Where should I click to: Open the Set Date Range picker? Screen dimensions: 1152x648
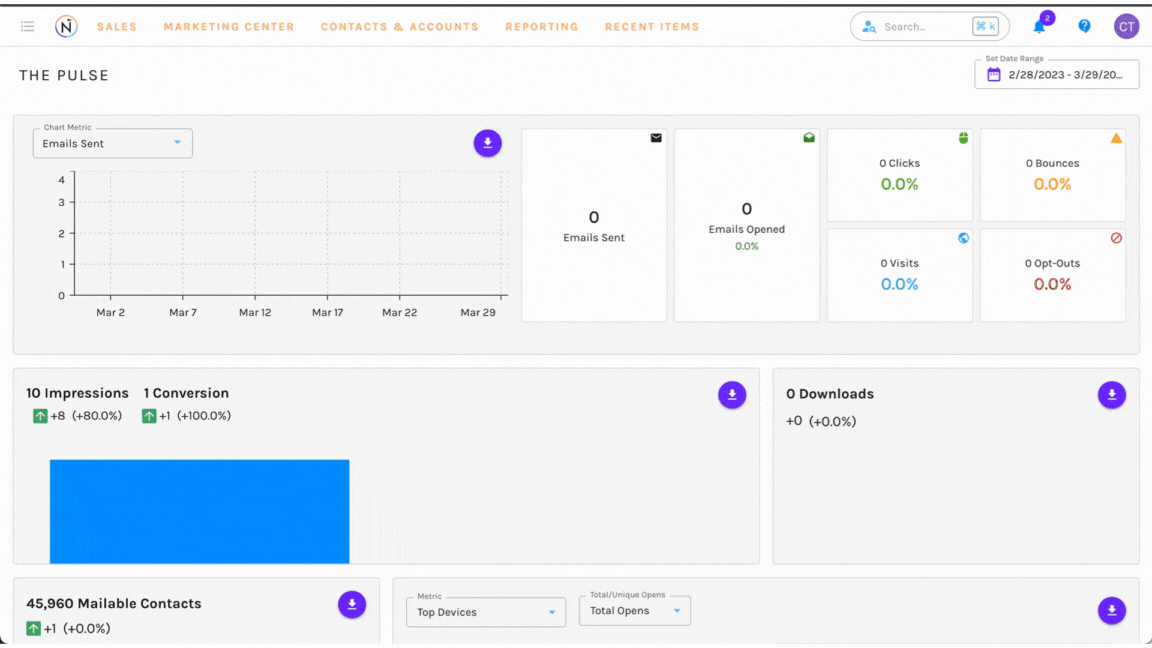[x=1056, y=74]
